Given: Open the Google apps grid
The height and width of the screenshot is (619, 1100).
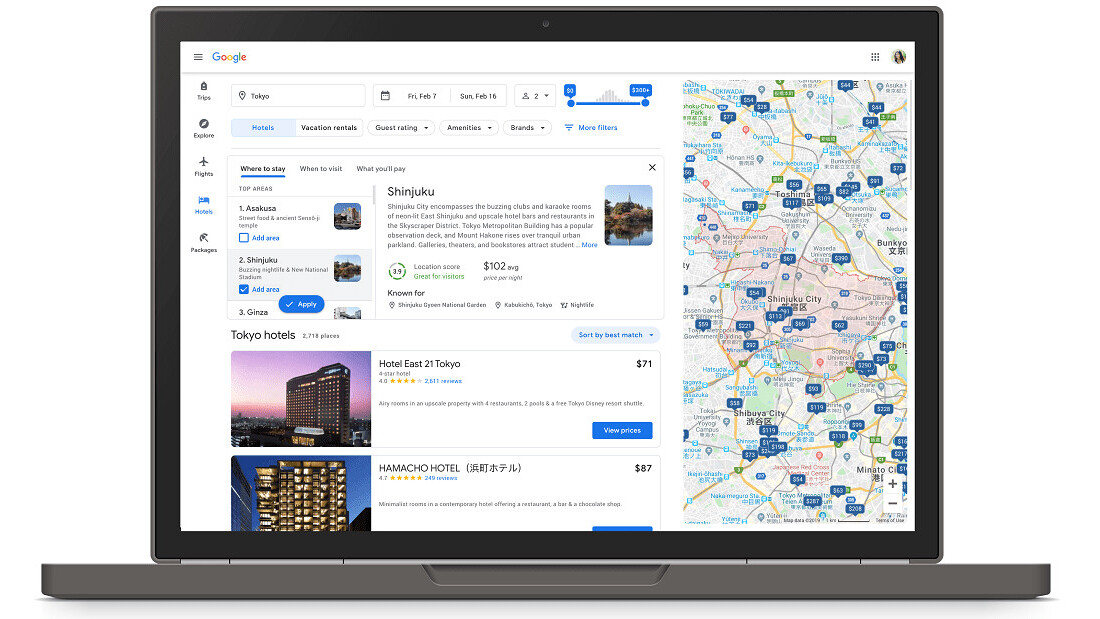Looking at the screenshot, I should pos(875,57).
